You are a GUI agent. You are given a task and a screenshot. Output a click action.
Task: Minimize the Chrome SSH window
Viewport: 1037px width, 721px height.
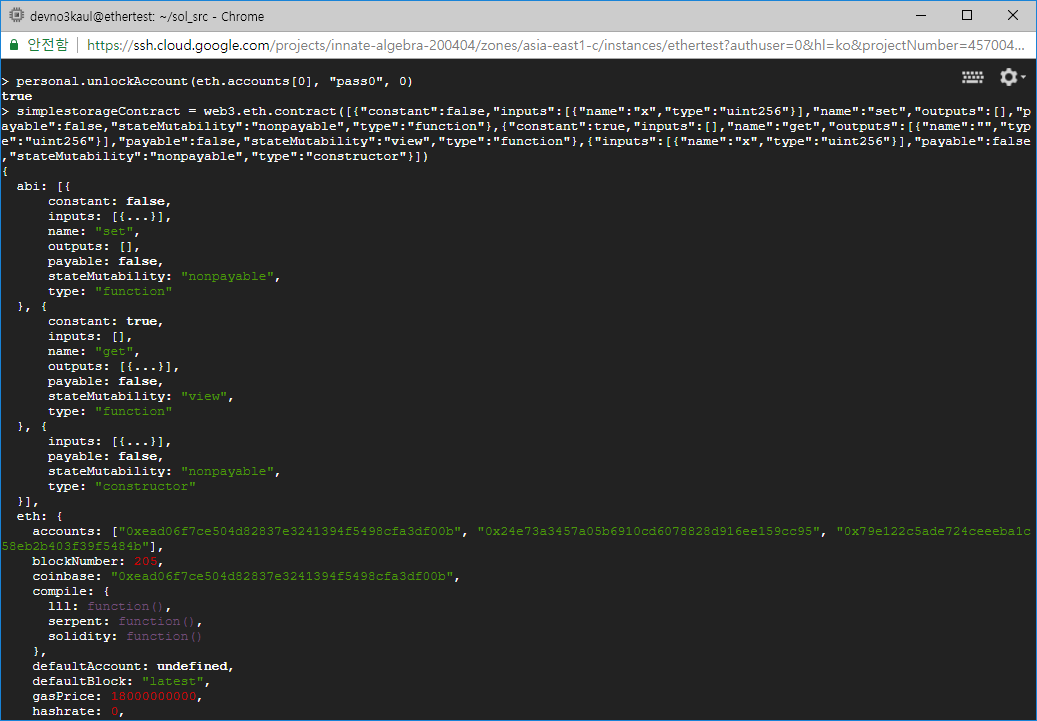922,15
